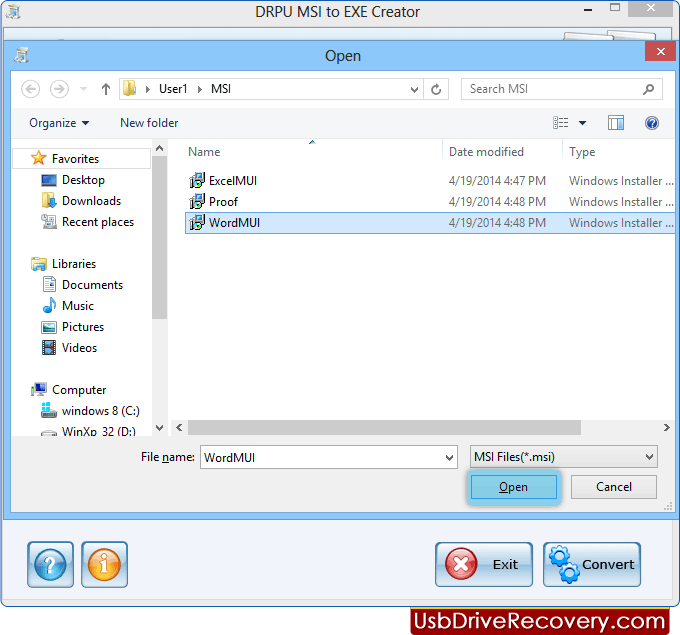
Task: Click the file list left scroll arrow
Action: pos(179,428)
